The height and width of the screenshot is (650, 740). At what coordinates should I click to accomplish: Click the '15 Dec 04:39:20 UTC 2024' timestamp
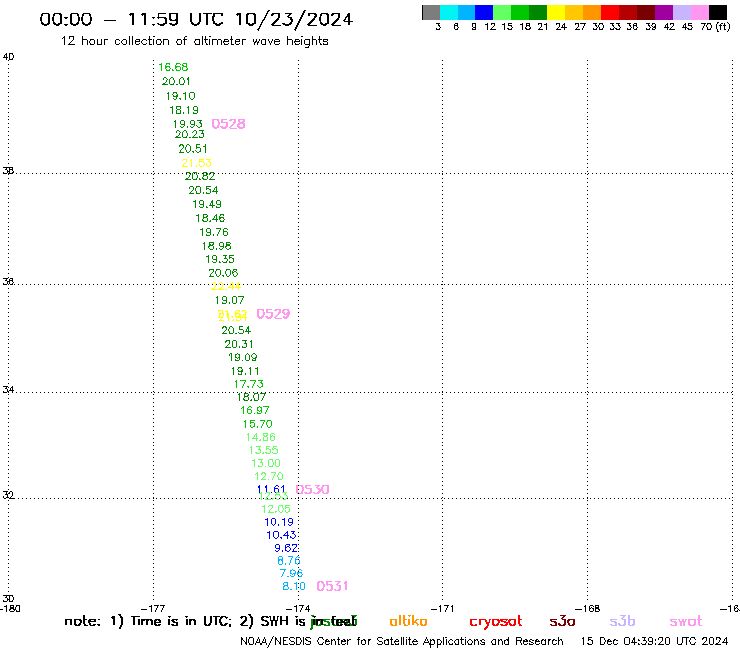654,642
